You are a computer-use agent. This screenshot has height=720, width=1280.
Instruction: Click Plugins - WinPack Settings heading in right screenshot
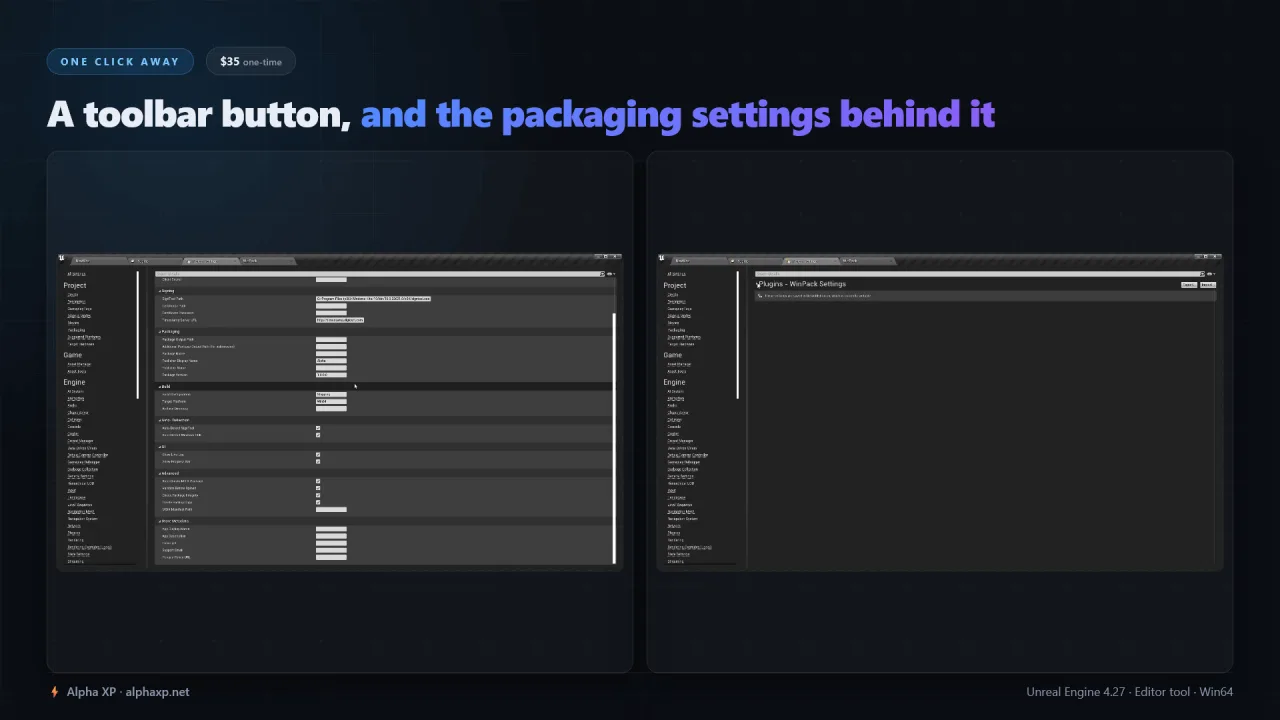[802, 284]
